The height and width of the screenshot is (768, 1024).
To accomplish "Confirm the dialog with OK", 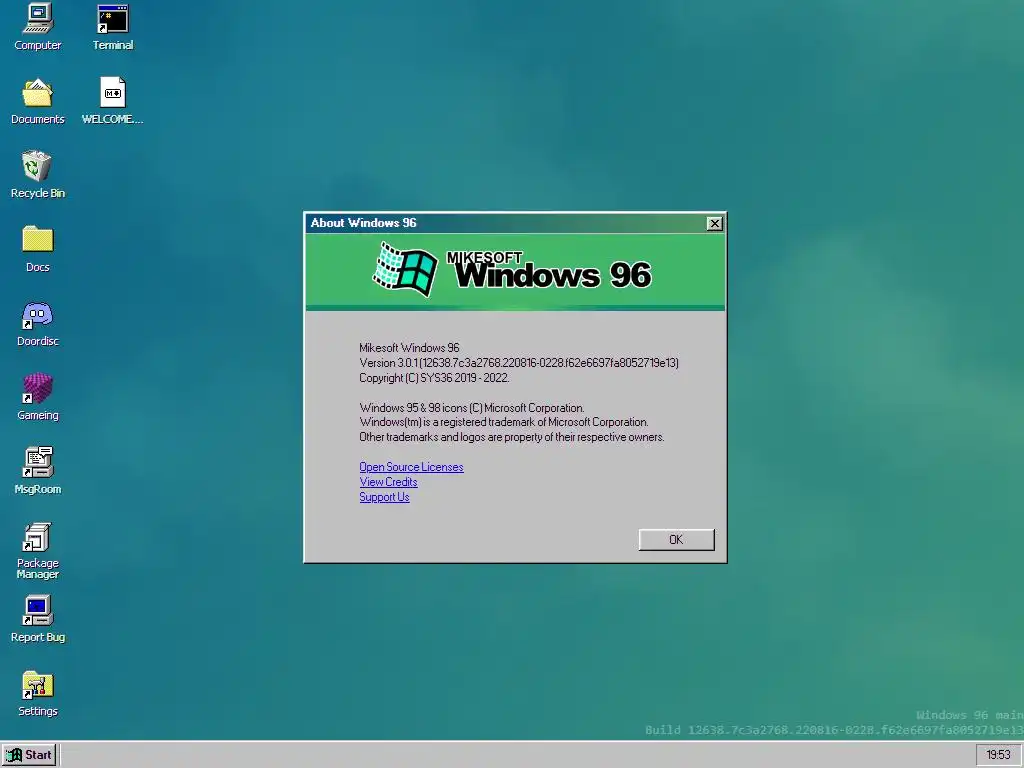I will pyautogui.click(x=676, y=539).
